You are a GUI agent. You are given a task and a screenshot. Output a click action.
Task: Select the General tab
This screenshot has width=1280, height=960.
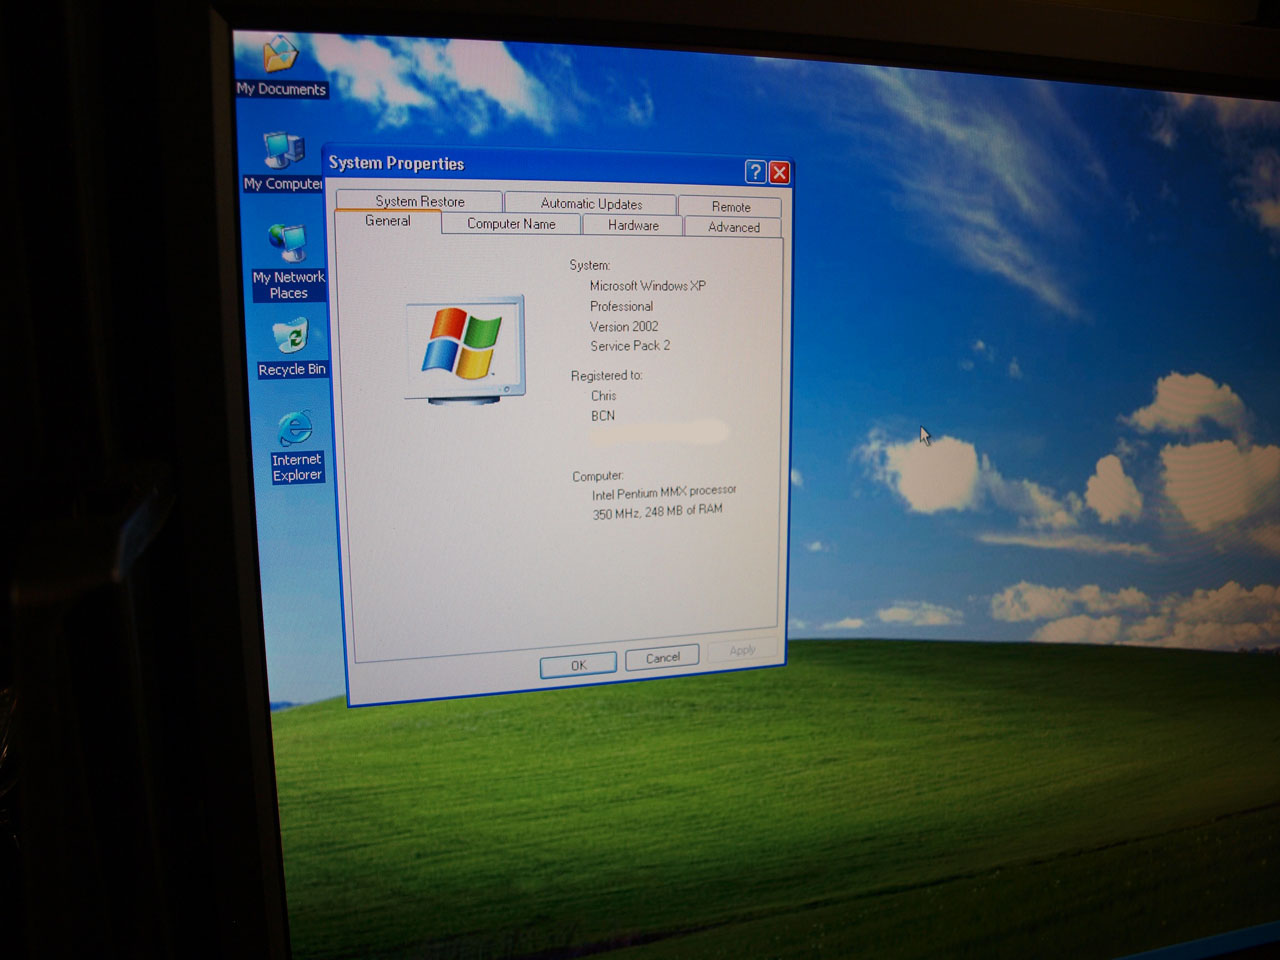click(388, 221)
